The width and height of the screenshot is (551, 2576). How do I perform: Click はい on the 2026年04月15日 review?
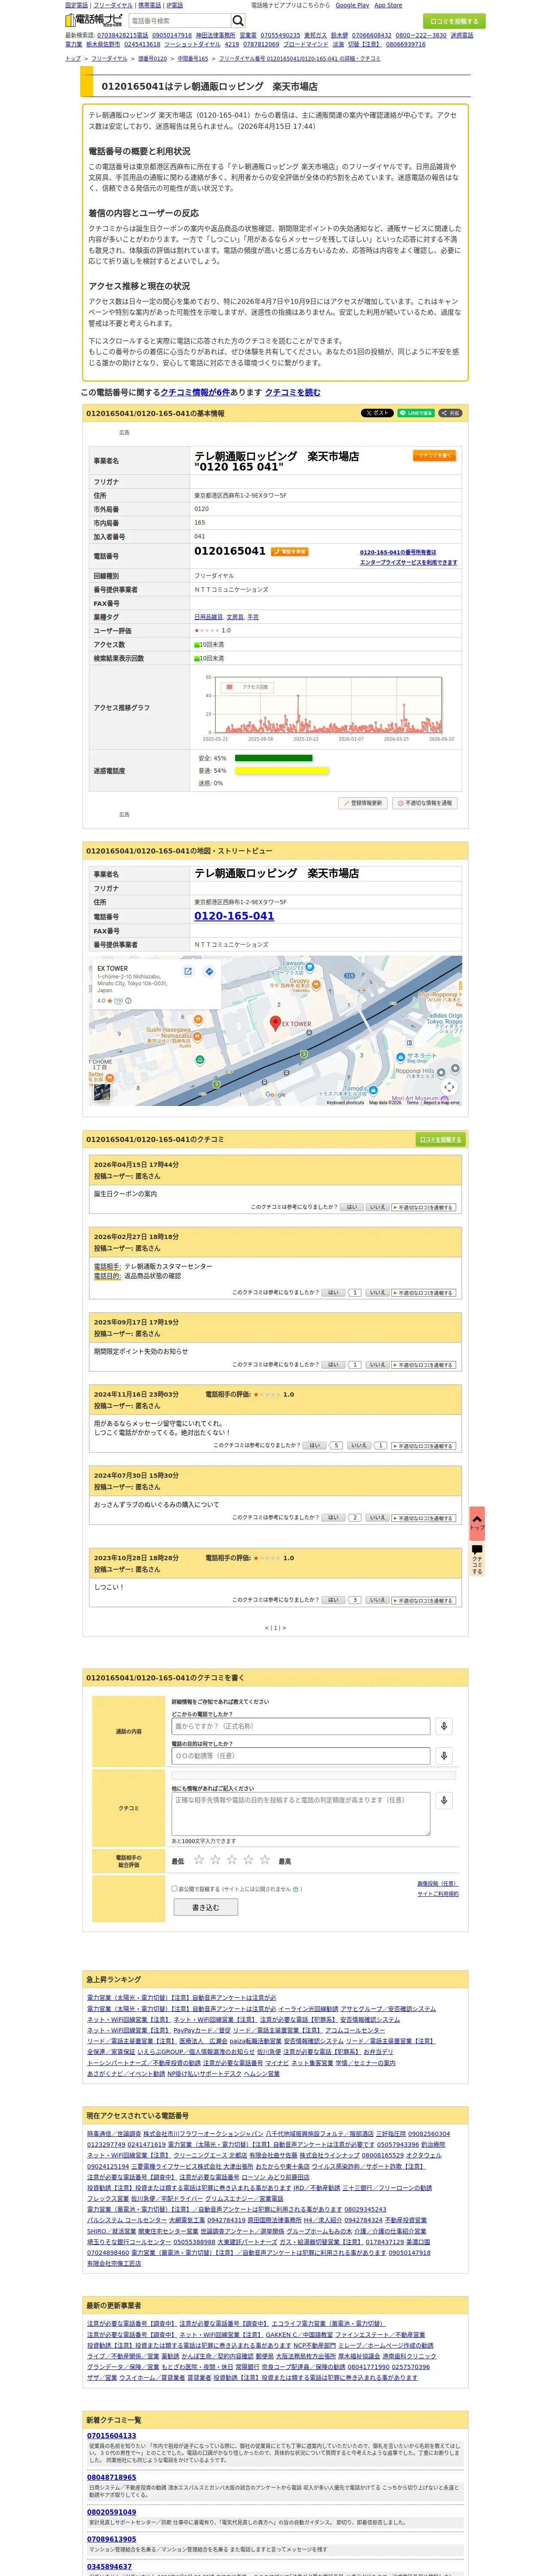[x=351, y=1207]
